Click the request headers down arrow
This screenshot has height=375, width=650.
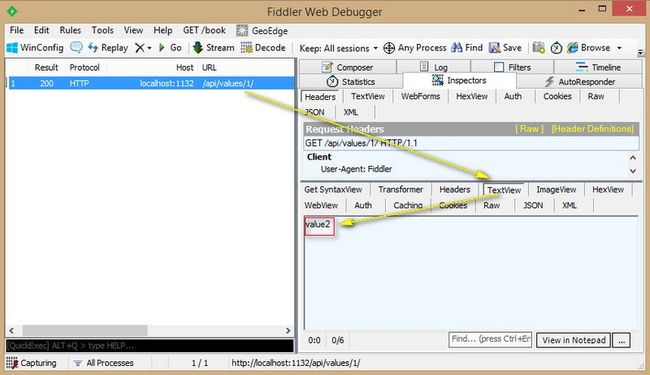click(x=633, y=171)
